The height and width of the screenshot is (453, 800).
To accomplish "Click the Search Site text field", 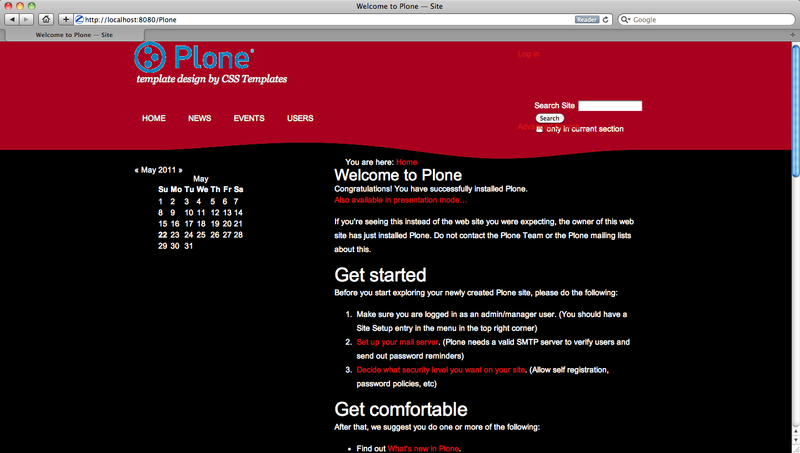I will pos(610,106).
